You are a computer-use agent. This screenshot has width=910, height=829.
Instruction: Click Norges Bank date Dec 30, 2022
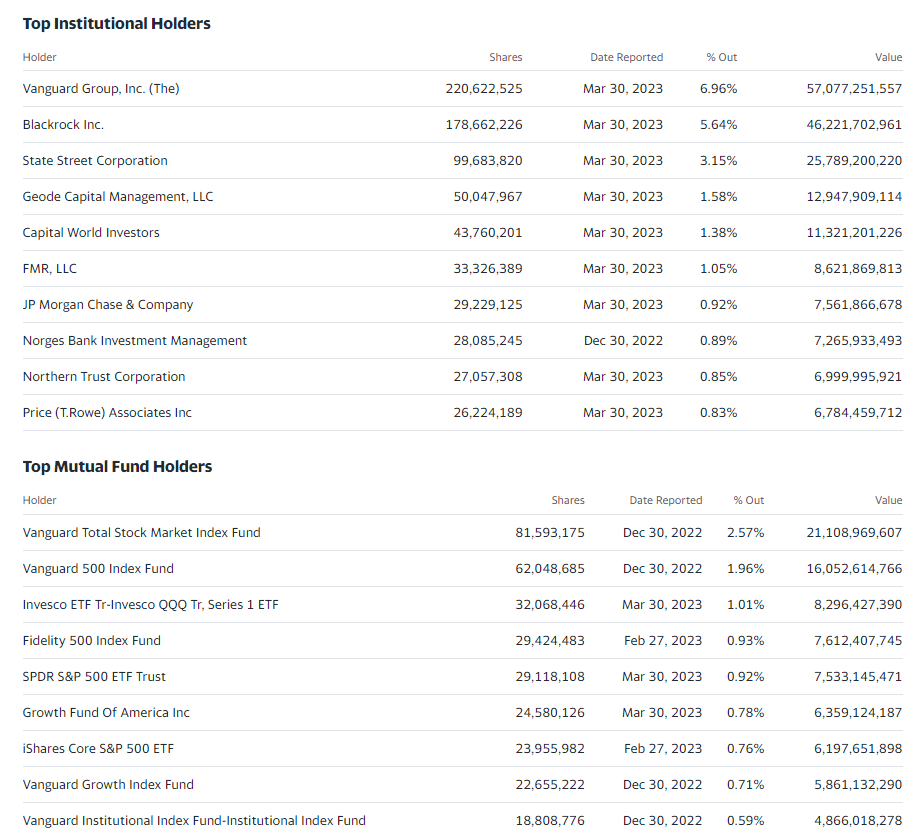[x=623, y=341]
